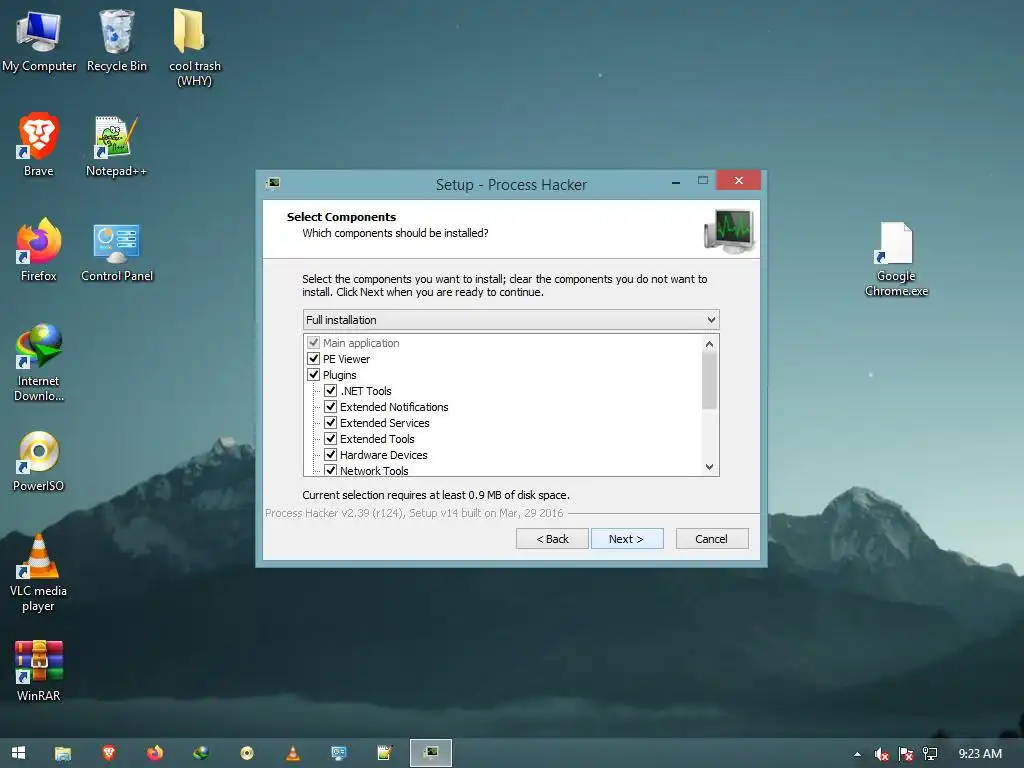This screenshot has height=768, width=1024.
Task: Uncheck Extended Notifications plugin
Action: pyautogui.click(x=330, y=406)
